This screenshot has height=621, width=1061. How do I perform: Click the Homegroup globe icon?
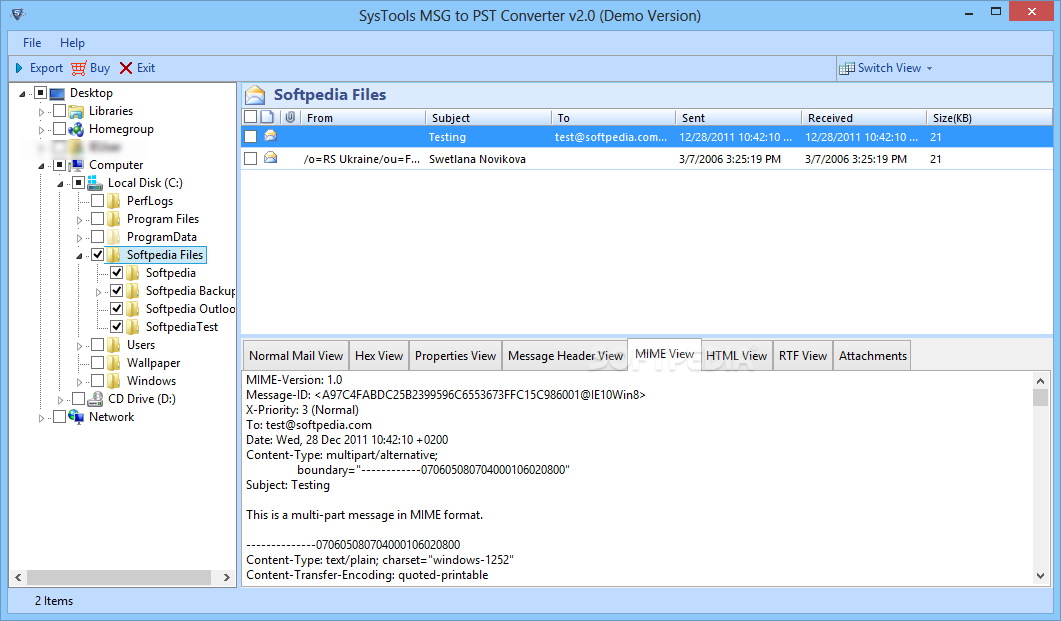click(x=76, y=129)
